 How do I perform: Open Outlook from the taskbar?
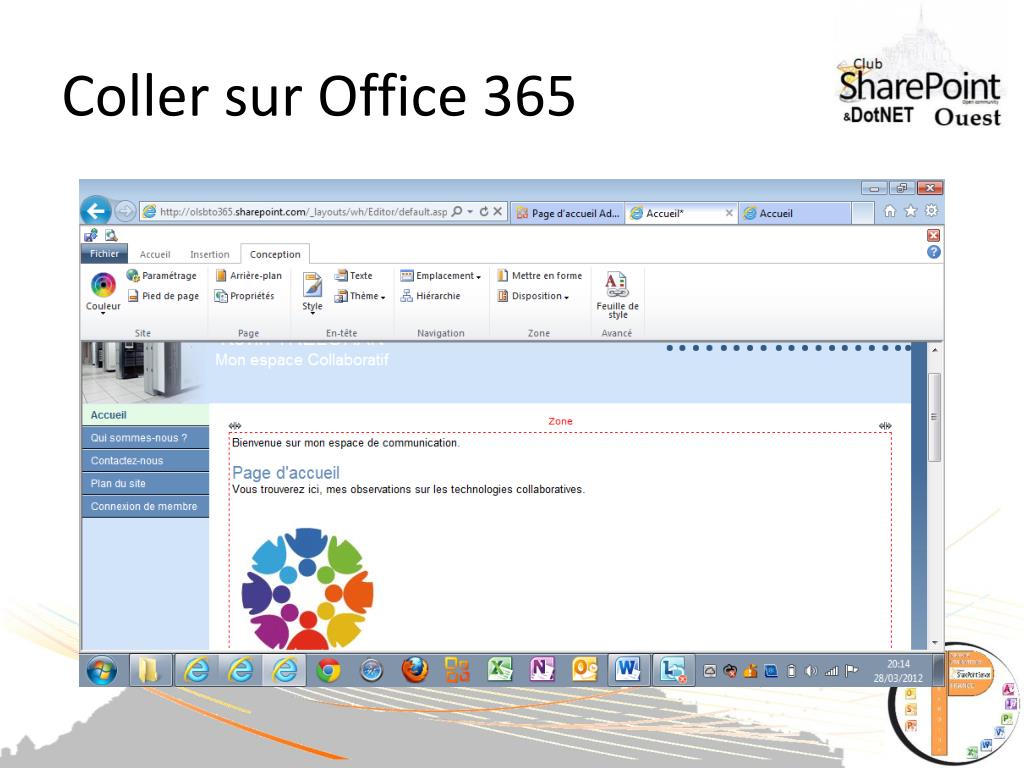tap(585, 670)
